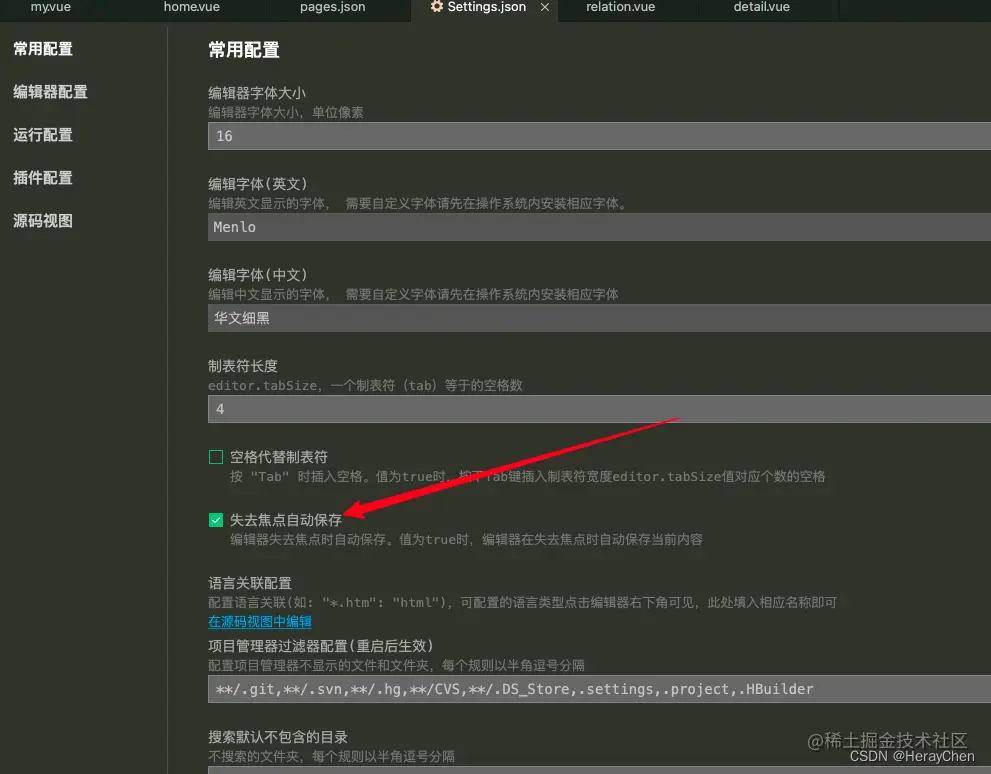Click the Chinese font field showing 华文细黑
The image size is (991, 774).
[500, 317]
